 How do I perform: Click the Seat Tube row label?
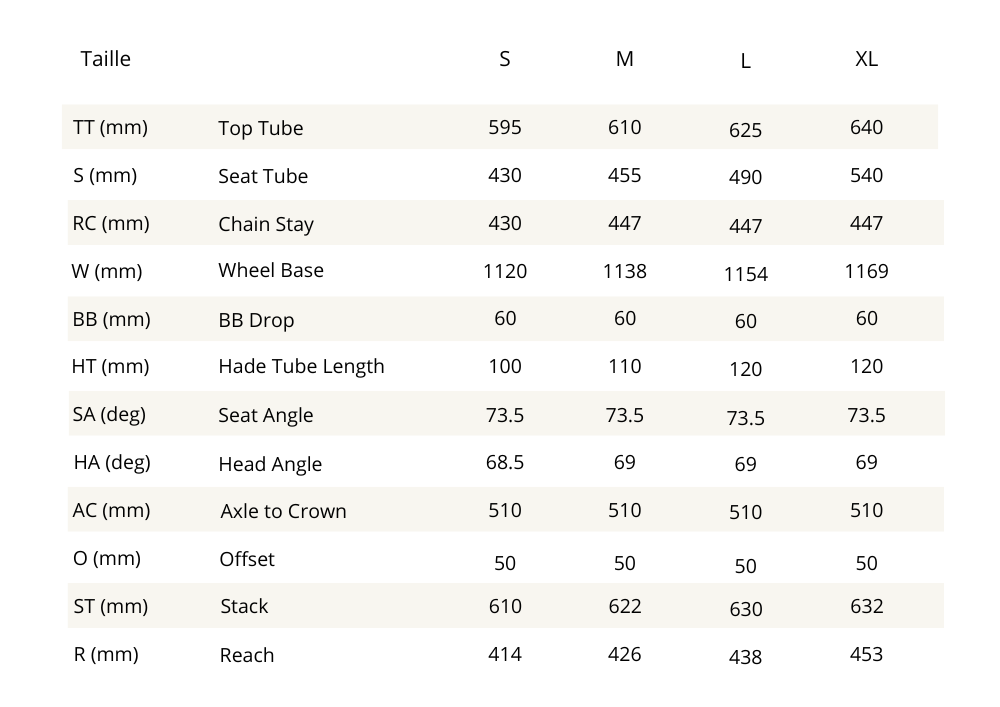point(263,176)
